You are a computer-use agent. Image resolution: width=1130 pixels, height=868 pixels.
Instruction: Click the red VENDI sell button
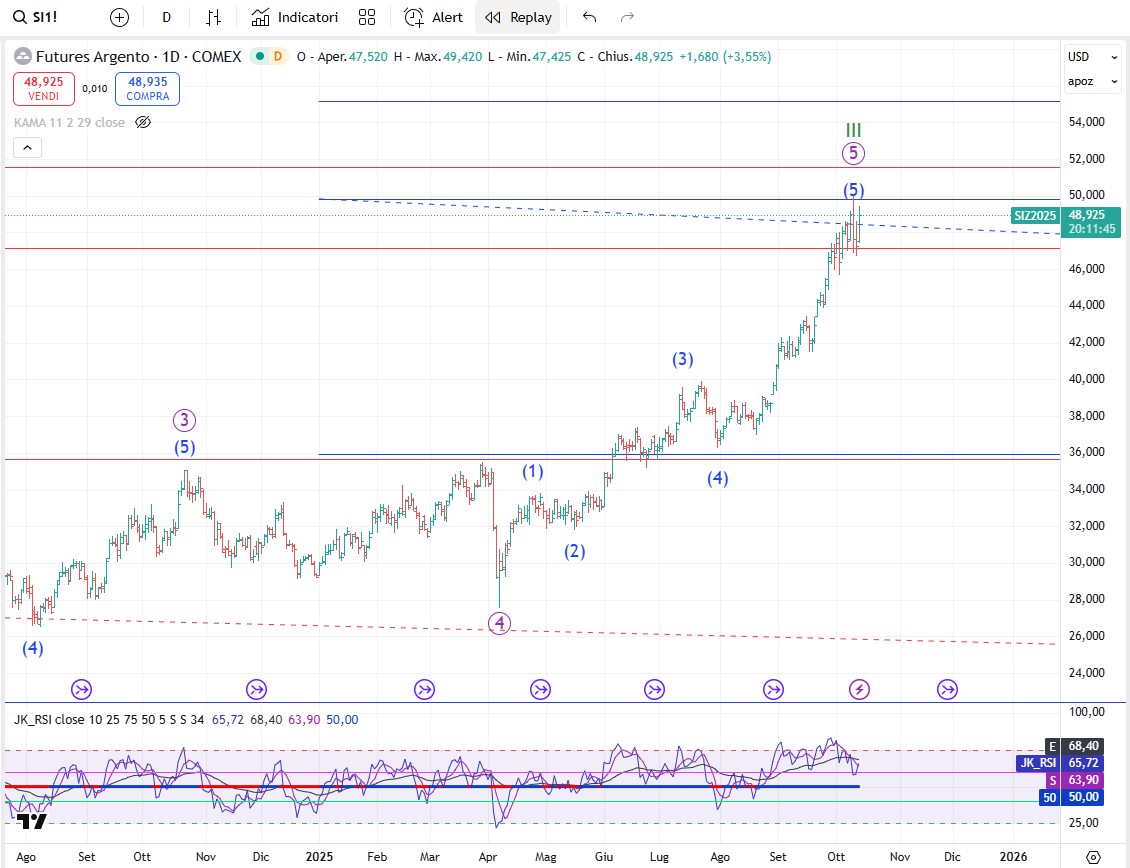tap(43, 89)
